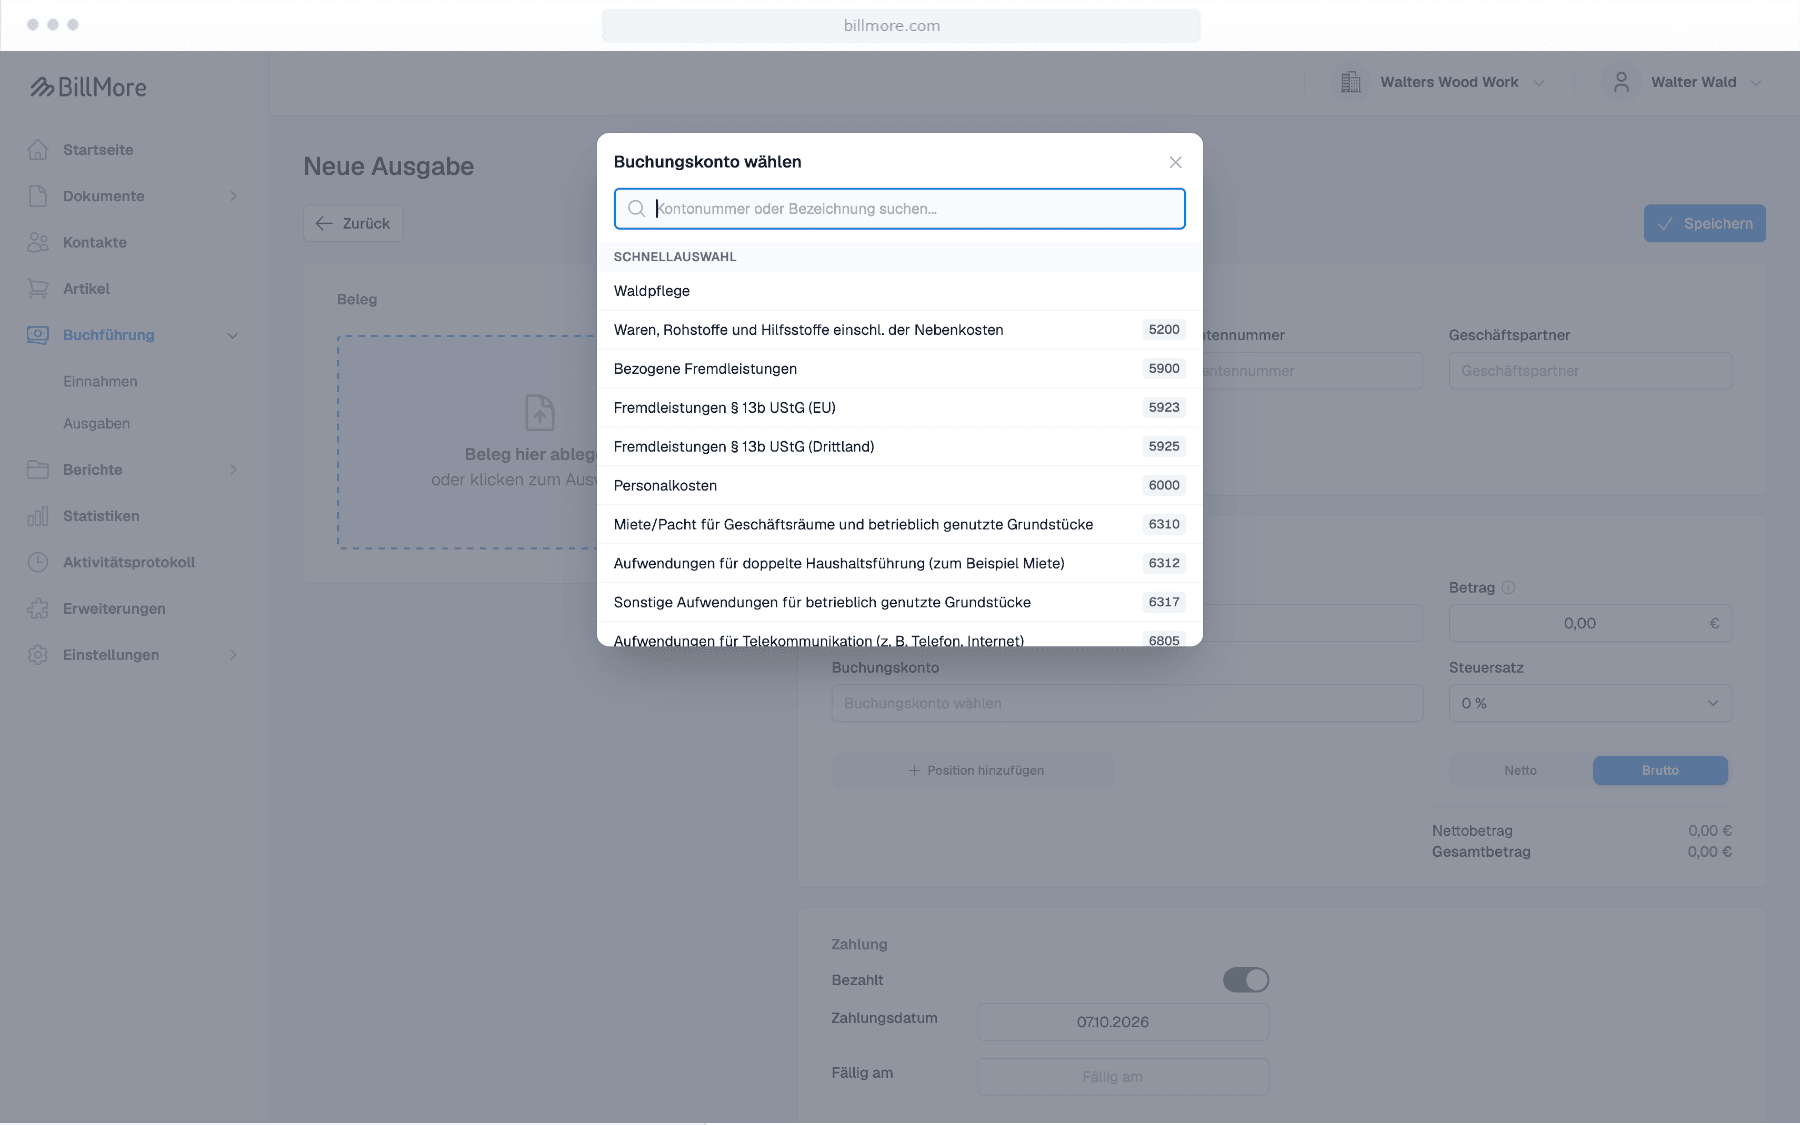Click the Artikel cart icon

coord(38,288)
